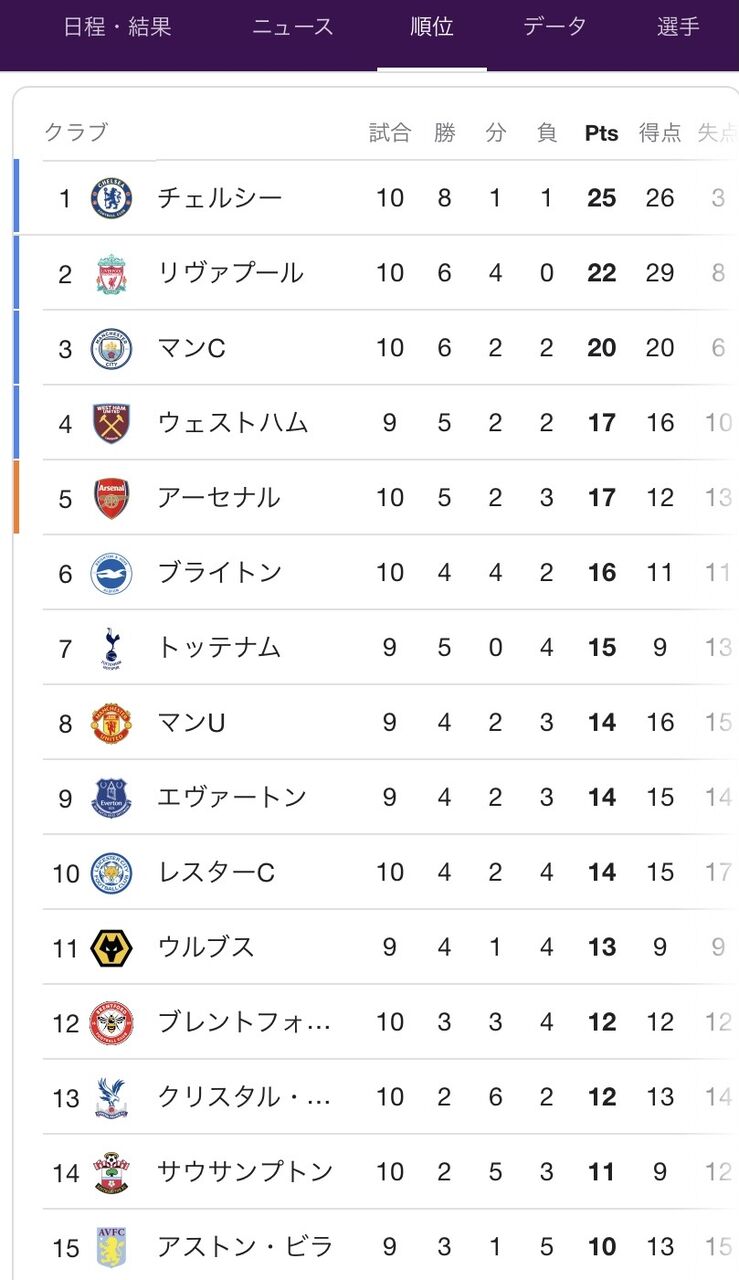Open the マンU team link
The width and height of the screenshot is (739, 1280).
(192, 722)
